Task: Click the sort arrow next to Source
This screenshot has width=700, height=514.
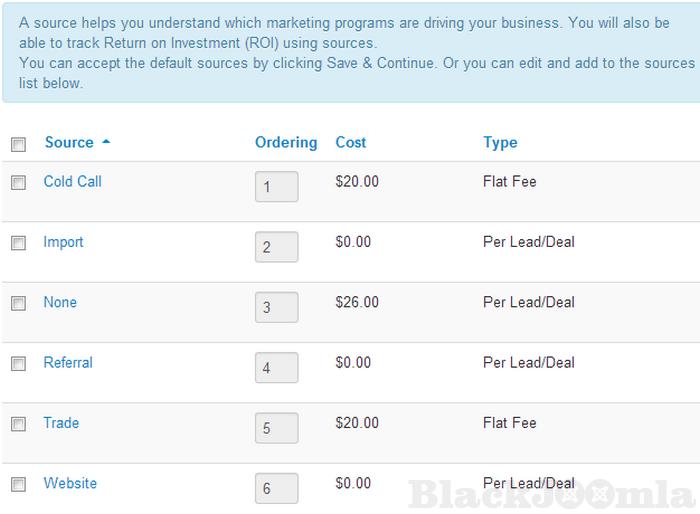Action: pos(106,142)
